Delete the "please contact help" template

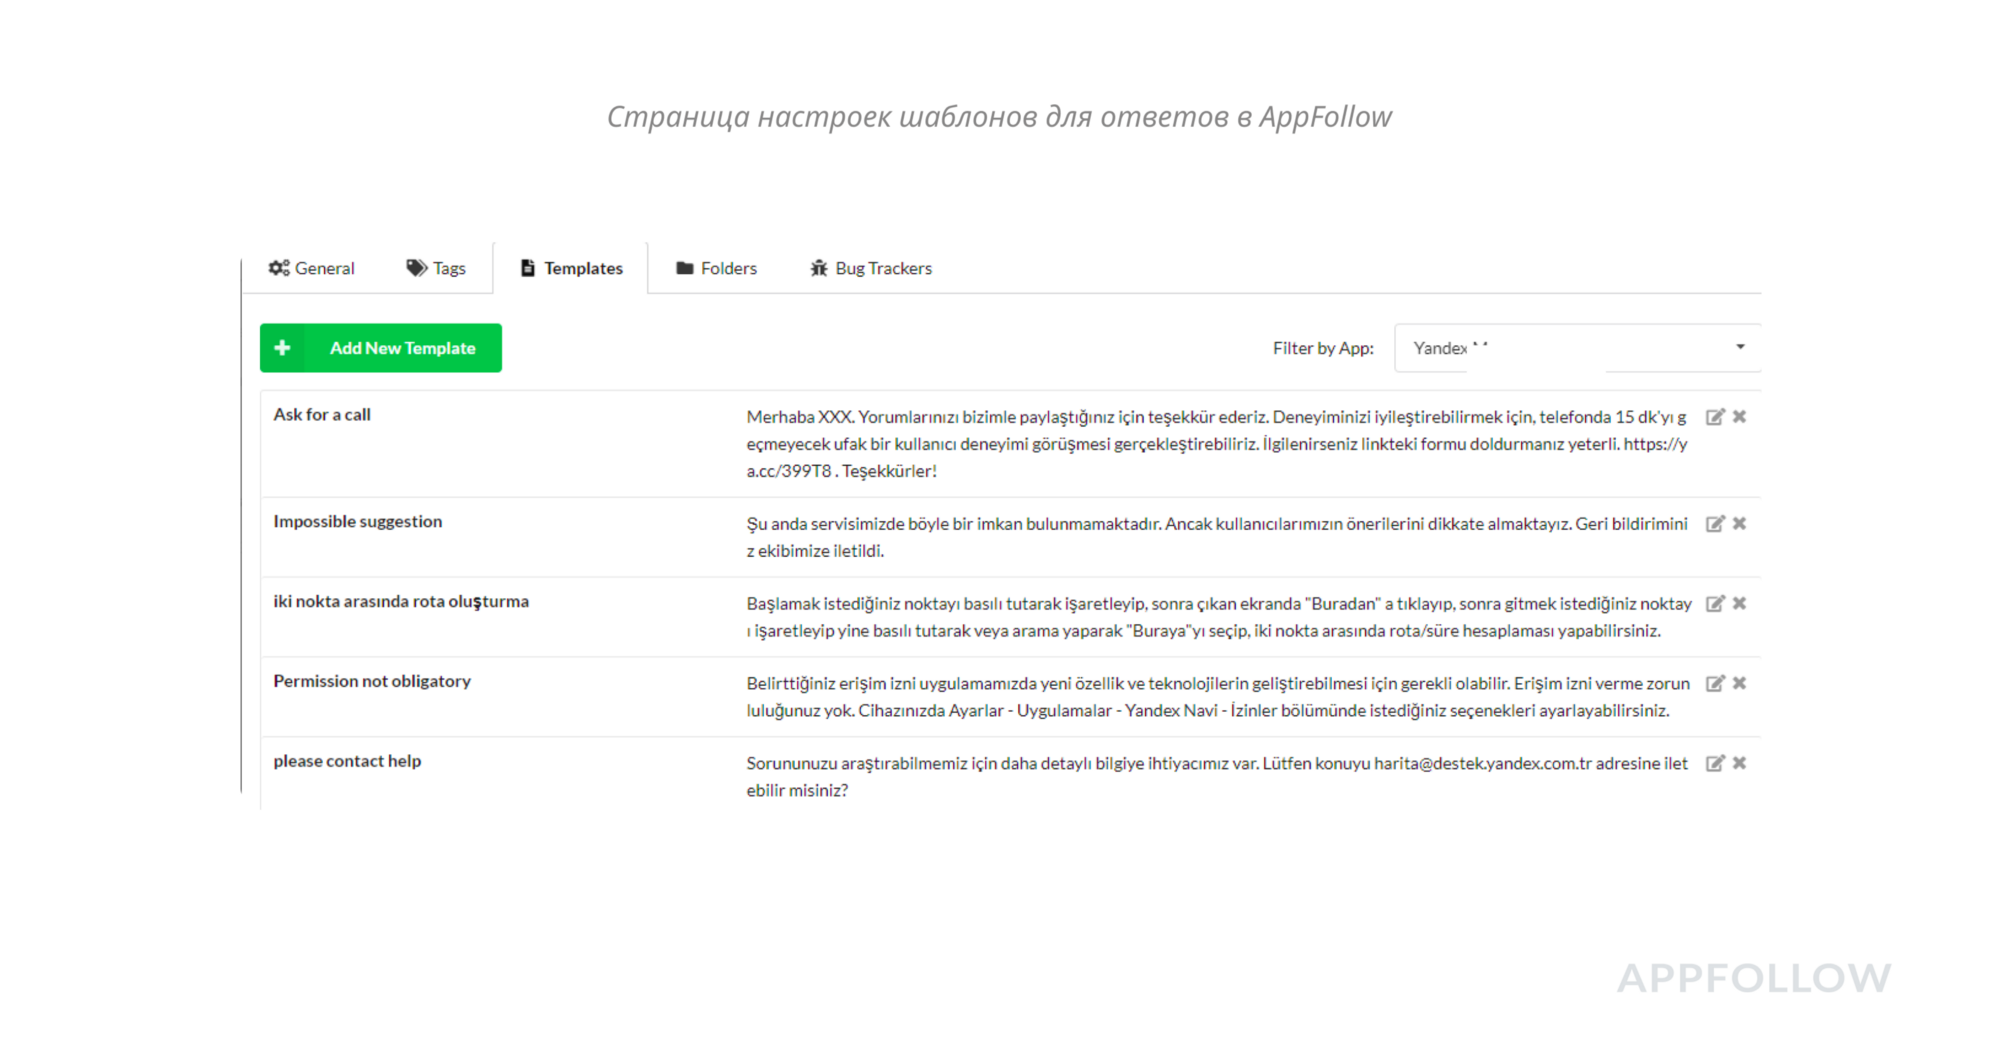[1739, 764]
